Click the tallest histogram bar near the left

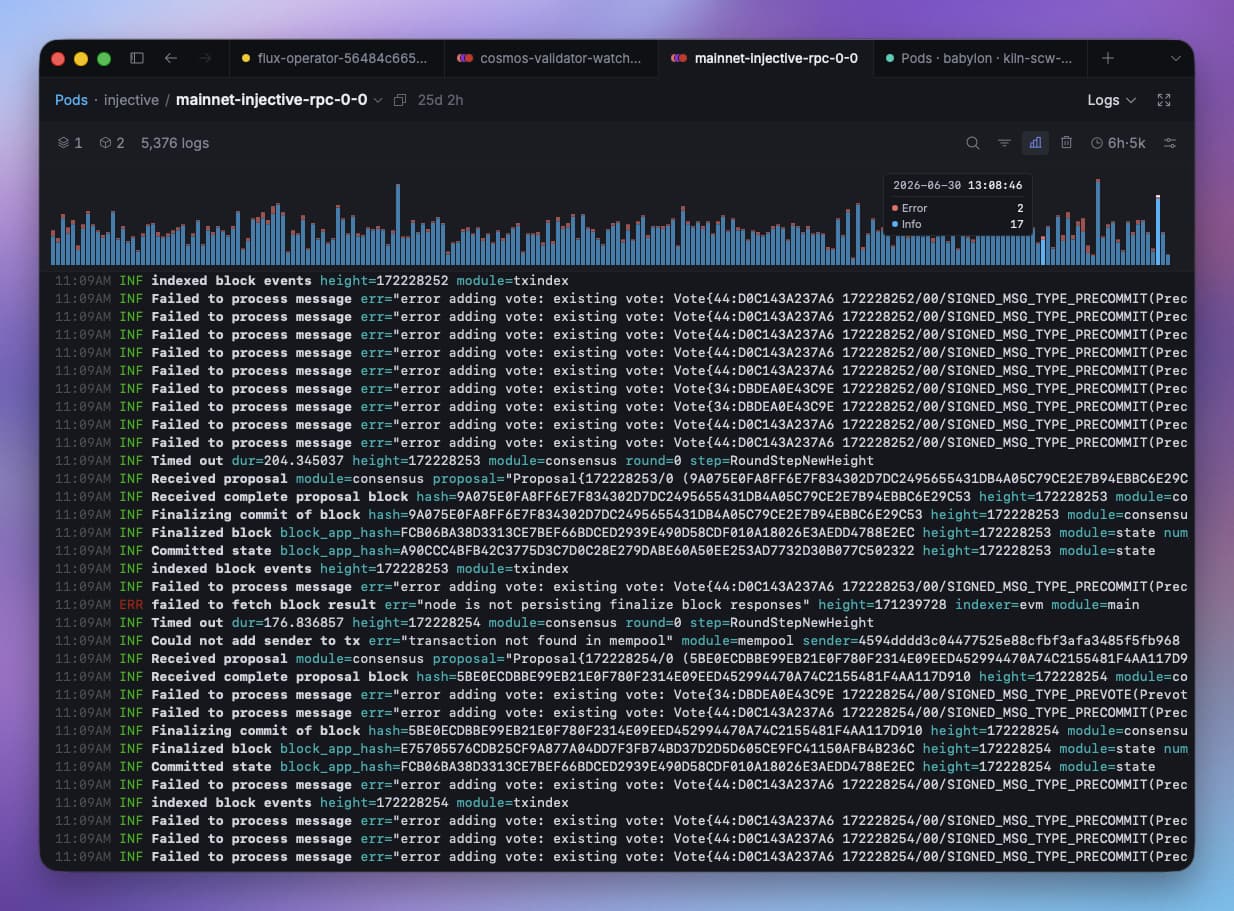(x=397, y=224)
